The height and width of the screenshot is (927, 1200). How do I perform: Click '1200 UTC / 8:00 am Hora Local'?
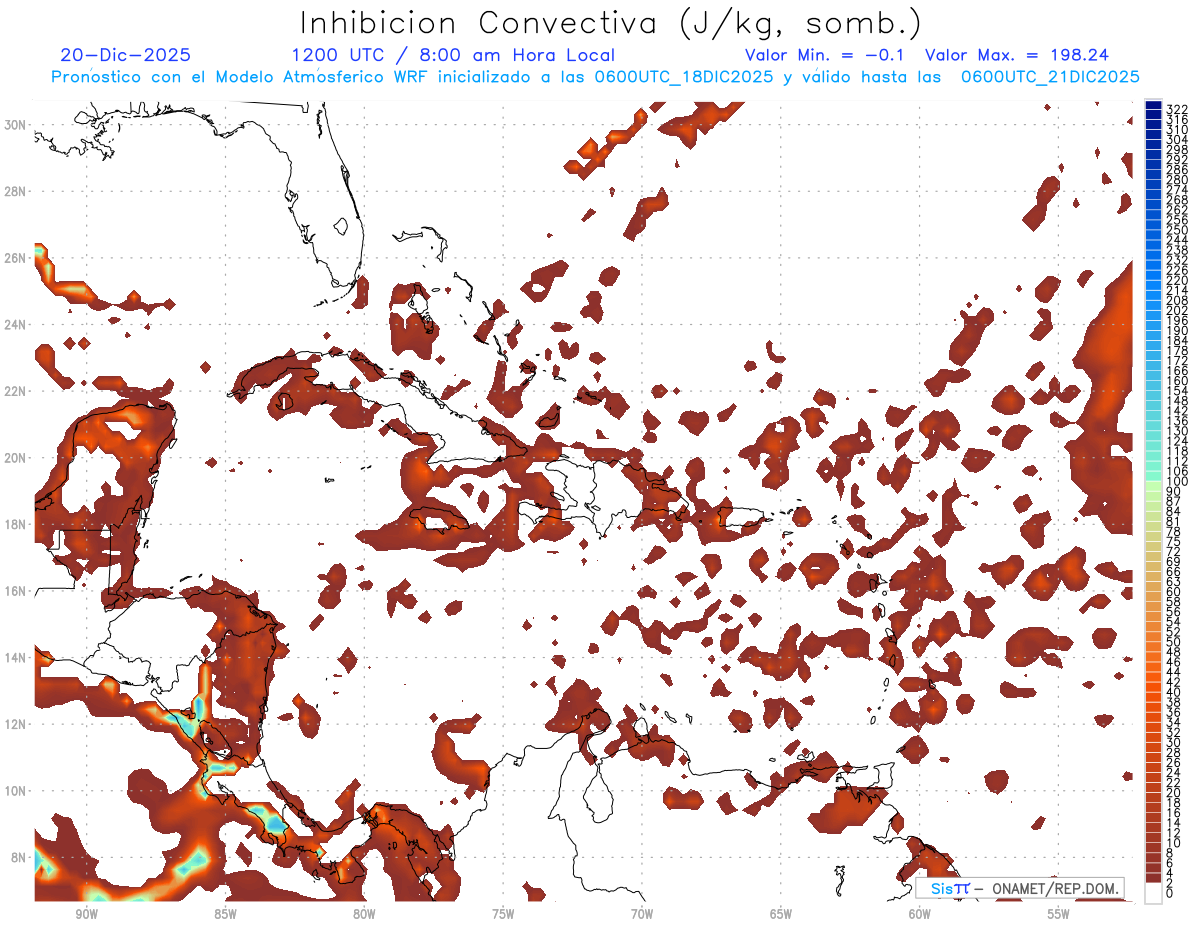453,56
